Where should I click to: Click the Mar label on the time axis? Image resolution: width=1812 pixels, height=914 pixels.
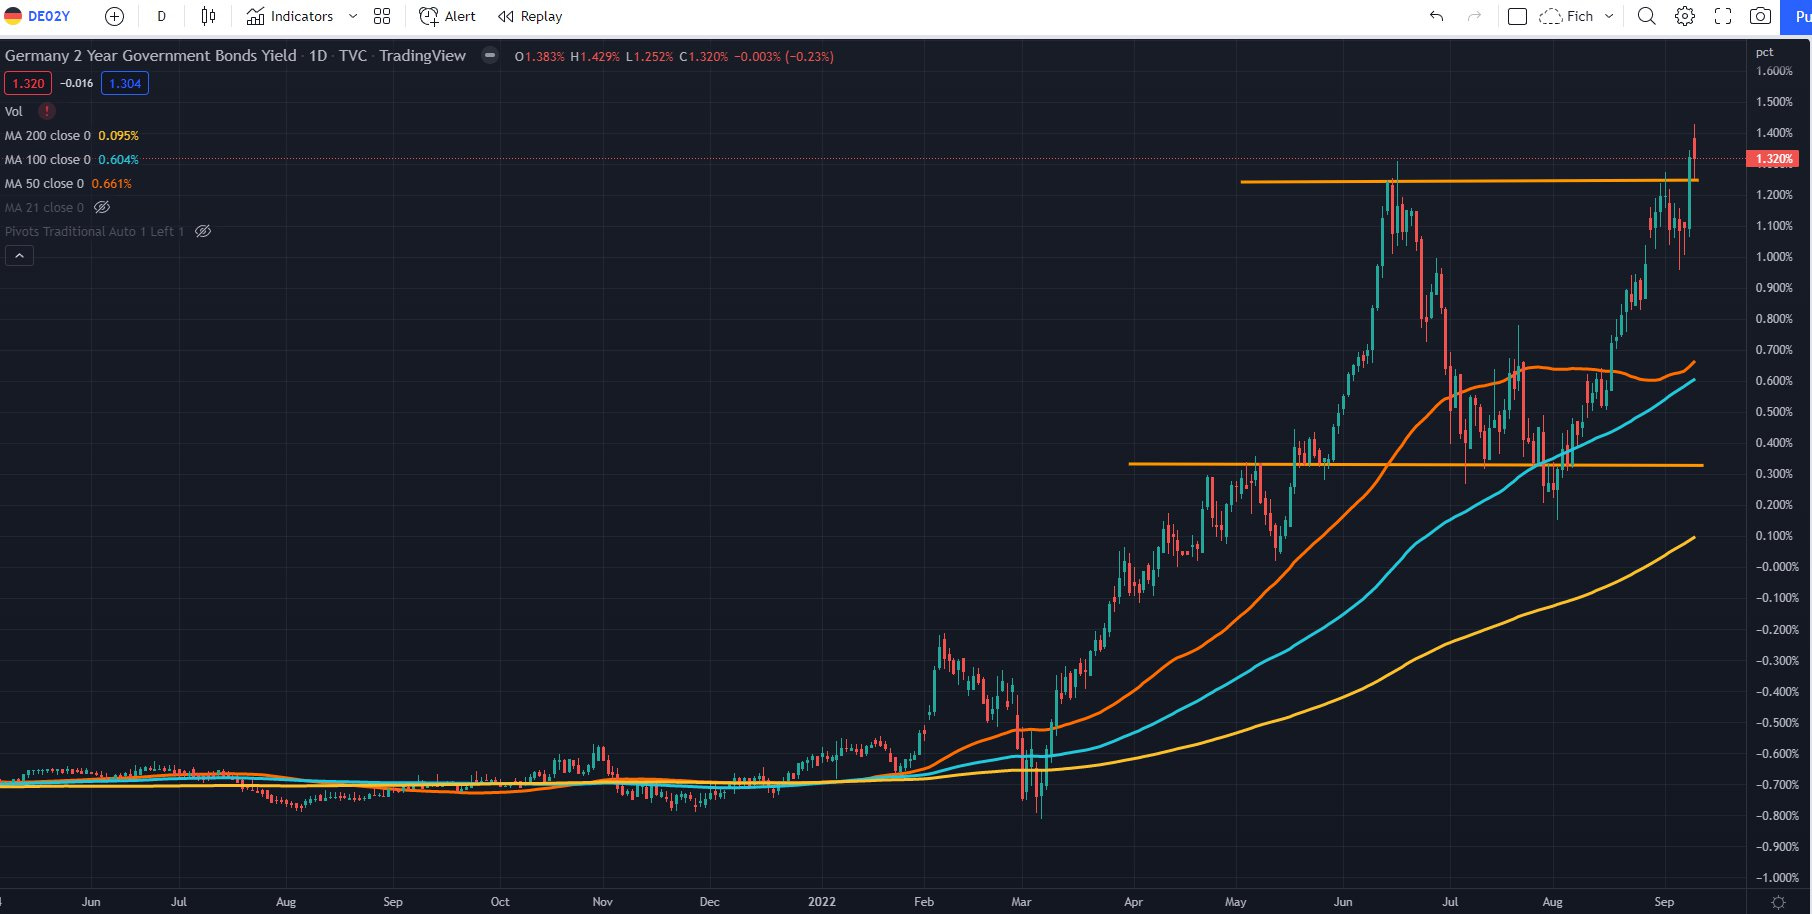click(1021, 902)
